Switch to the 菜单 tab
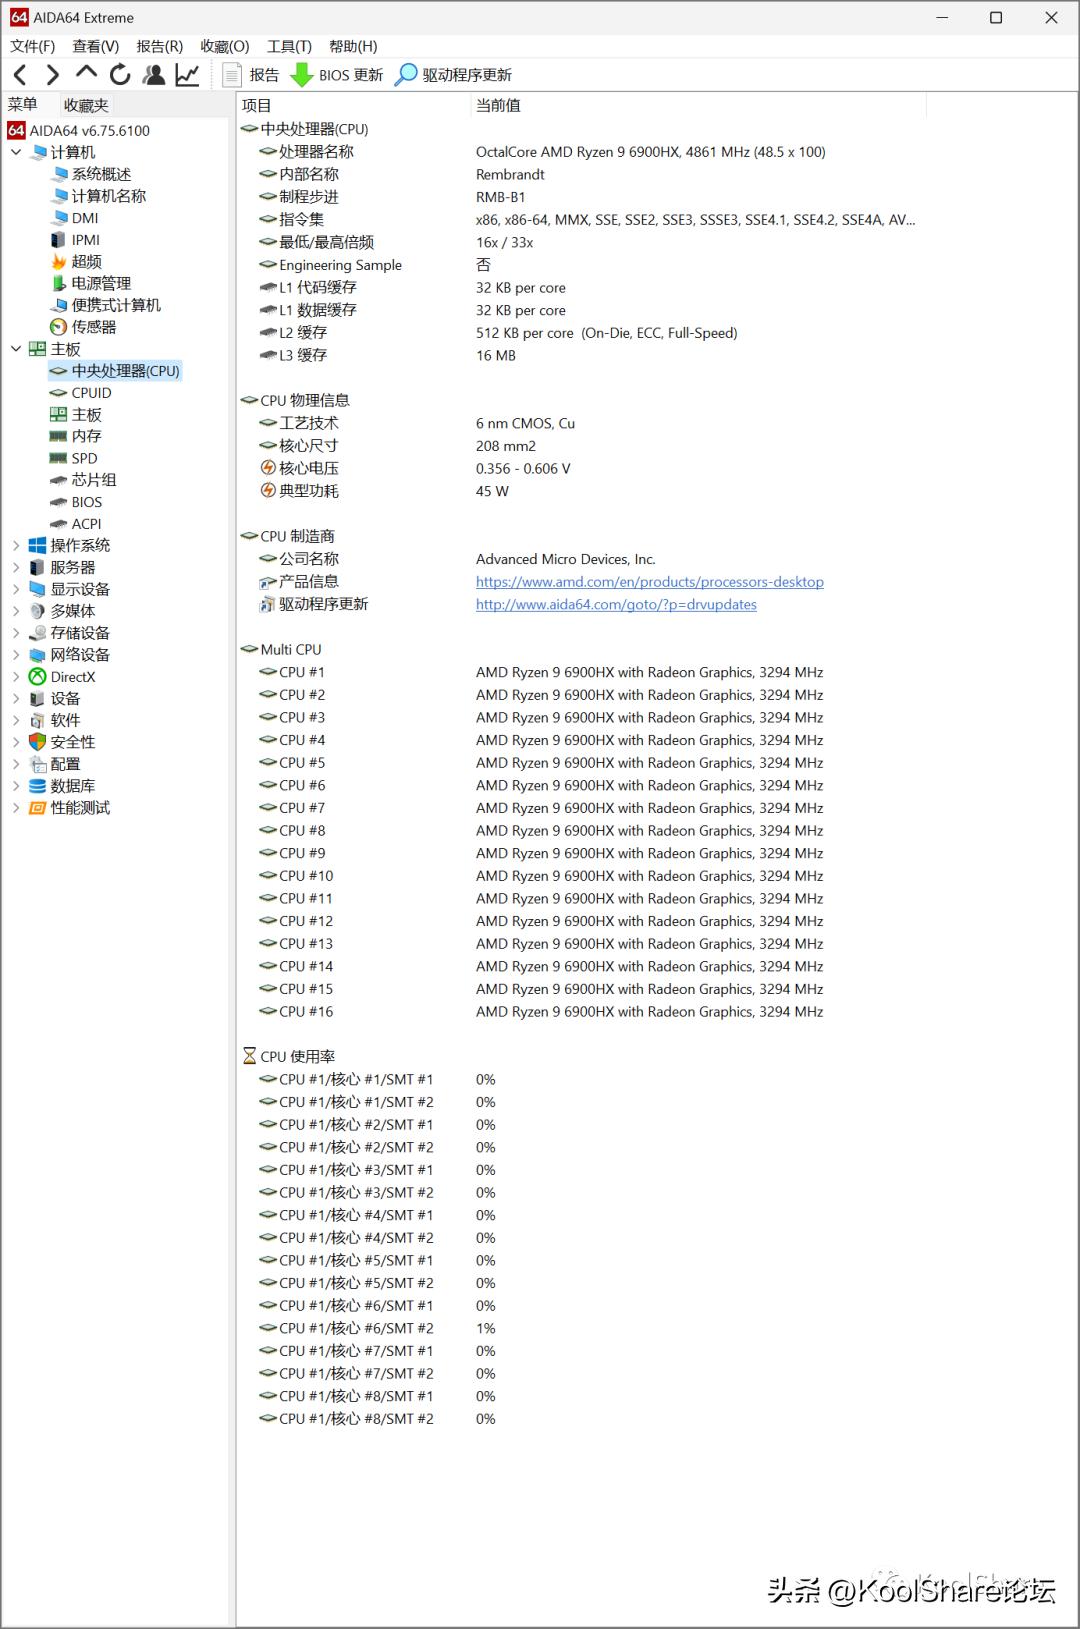This screenshot has height=1629, width=1080. tap(23, 105)
